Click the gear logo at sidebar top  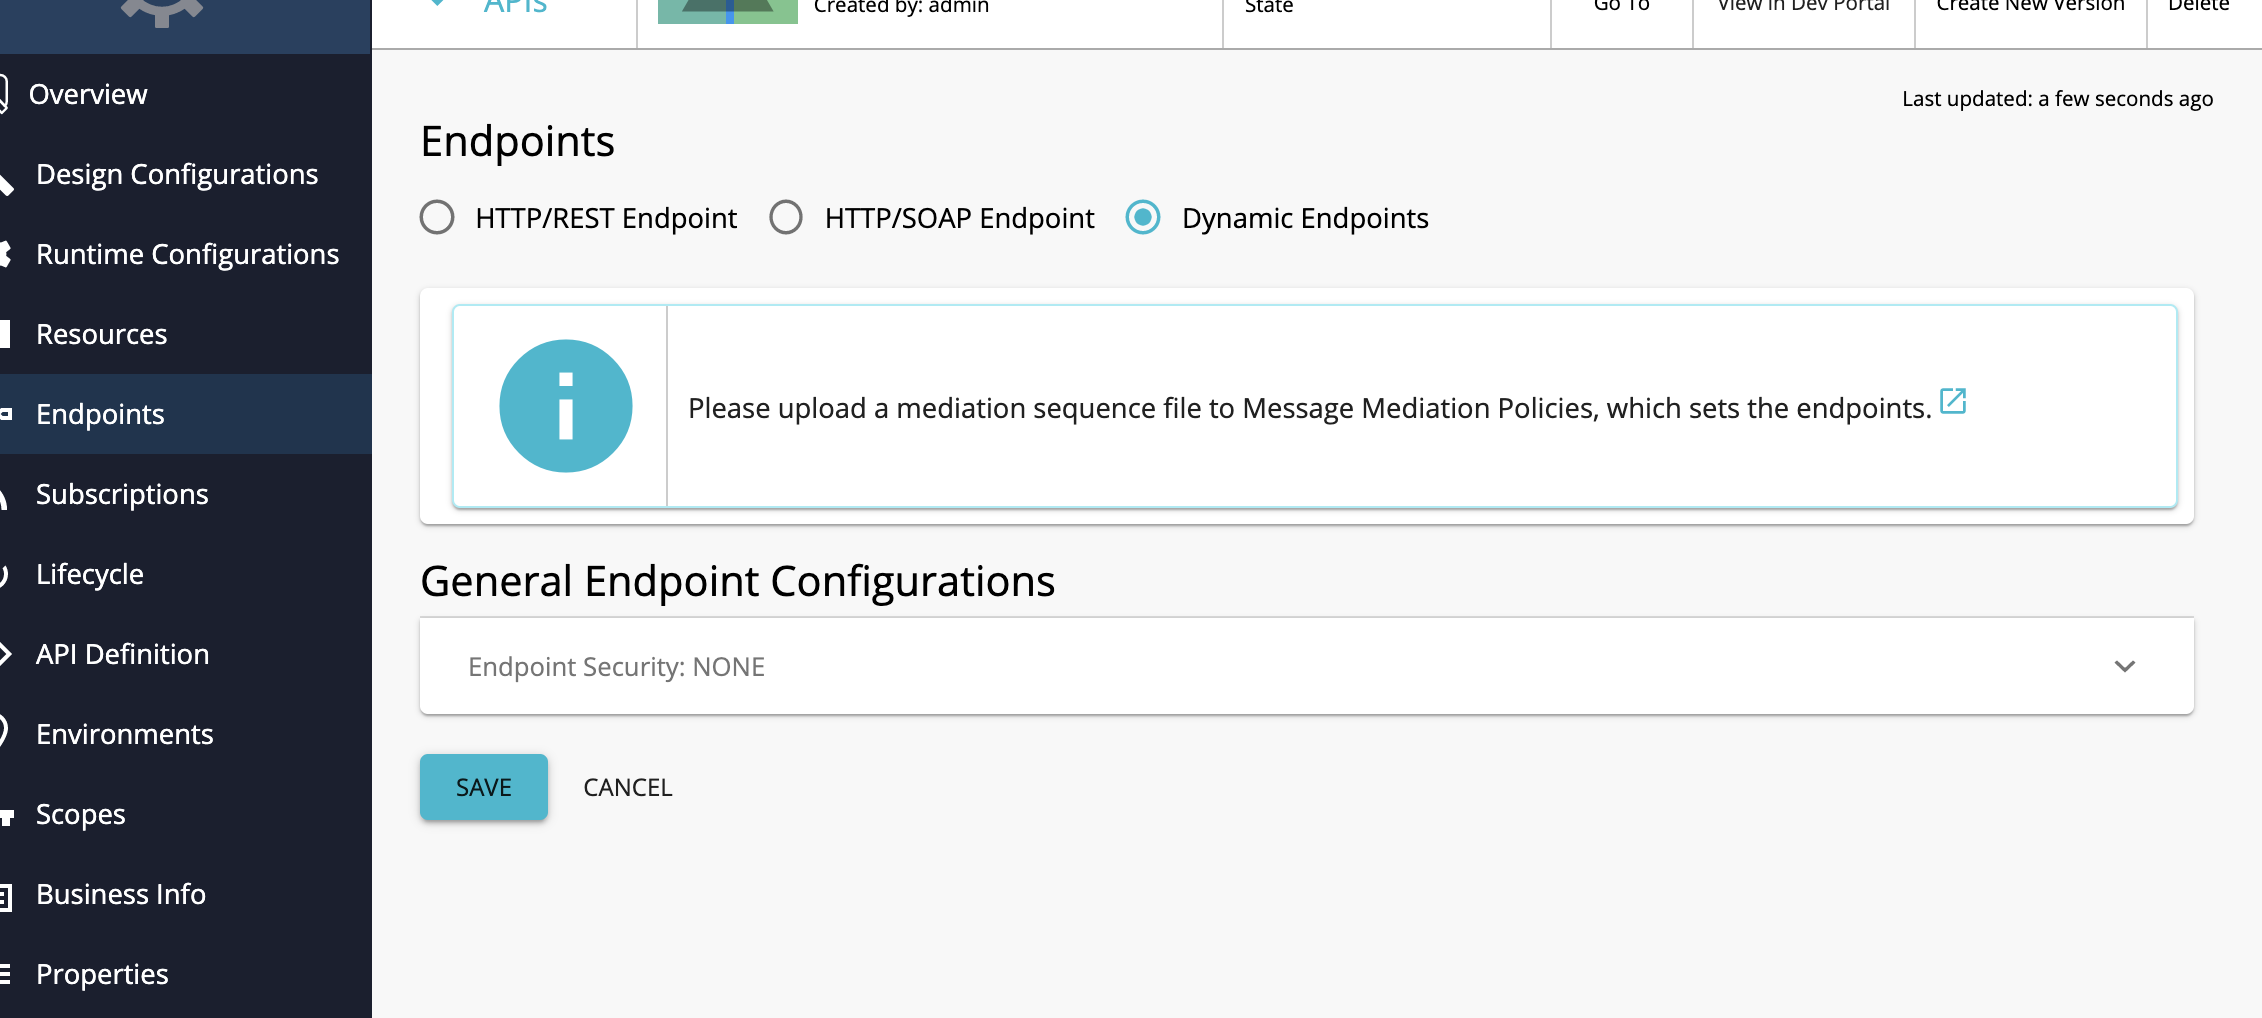tap(162, 12)
